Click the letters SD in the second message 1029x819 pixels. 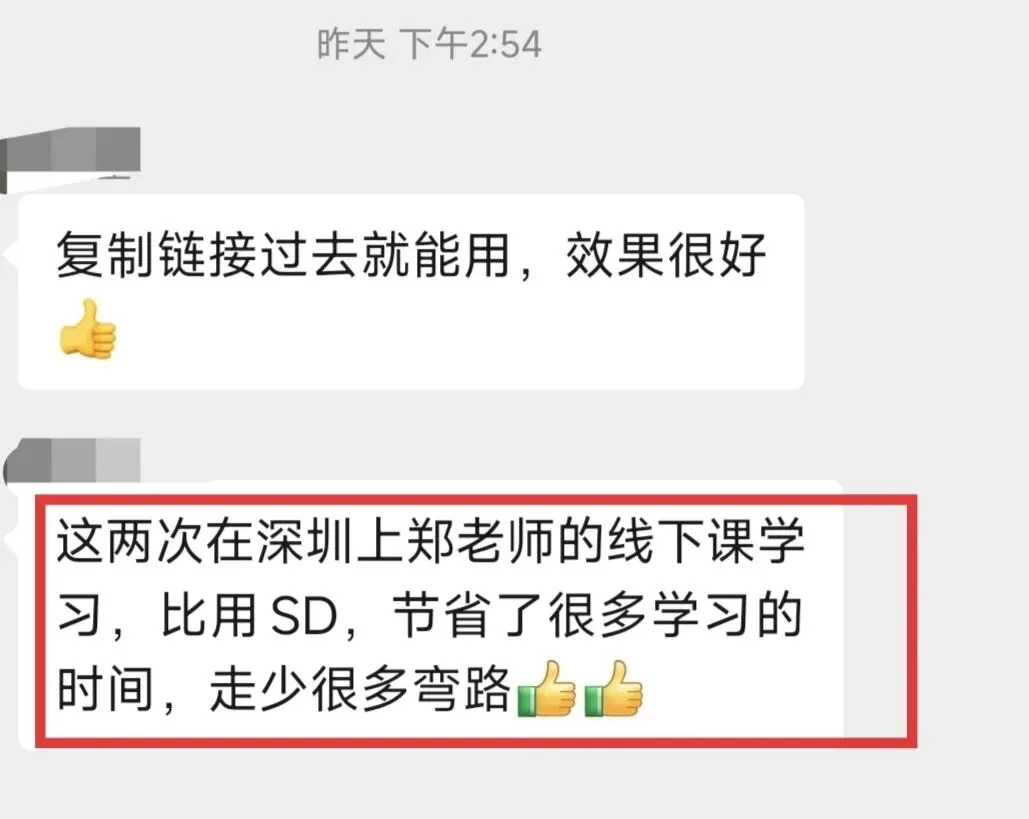(304, 616)
